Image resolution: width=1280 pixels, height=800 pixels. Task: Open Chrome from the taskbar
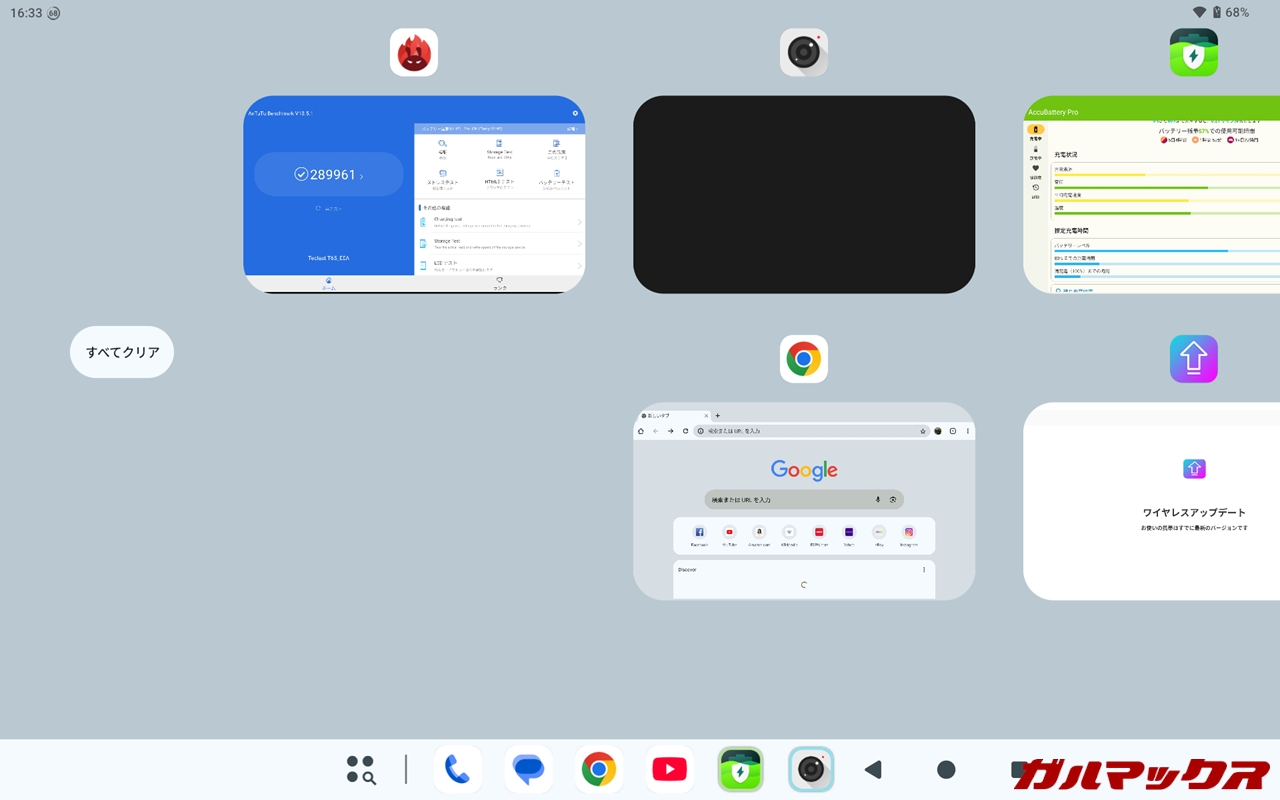point(598,769)
